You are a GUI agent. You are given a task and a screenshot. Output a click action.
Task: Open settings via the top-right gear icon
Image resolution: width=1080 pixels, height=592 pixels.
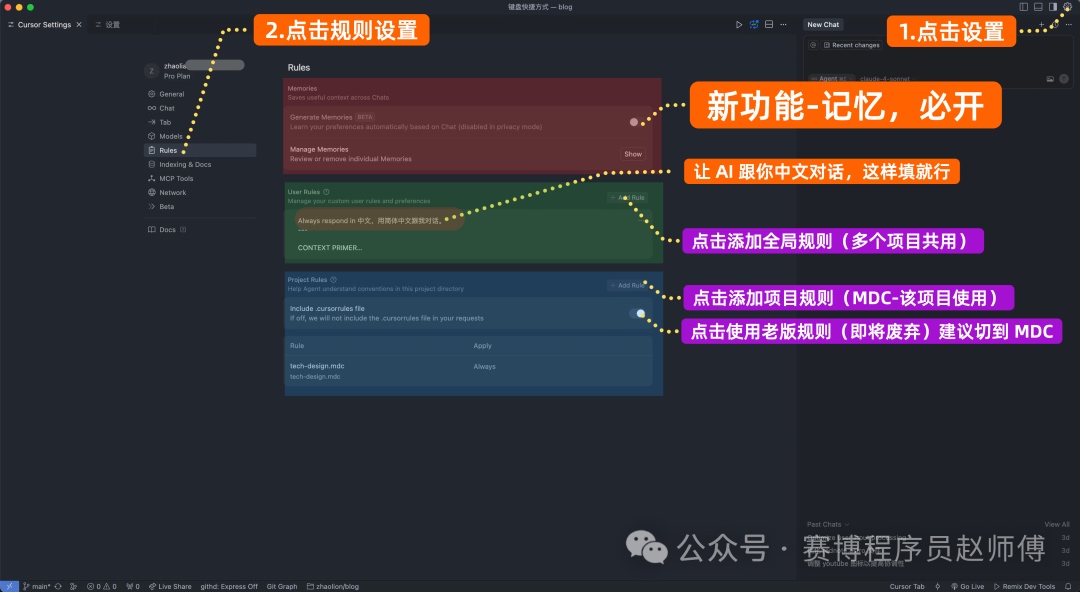(x=1068, y=7)
